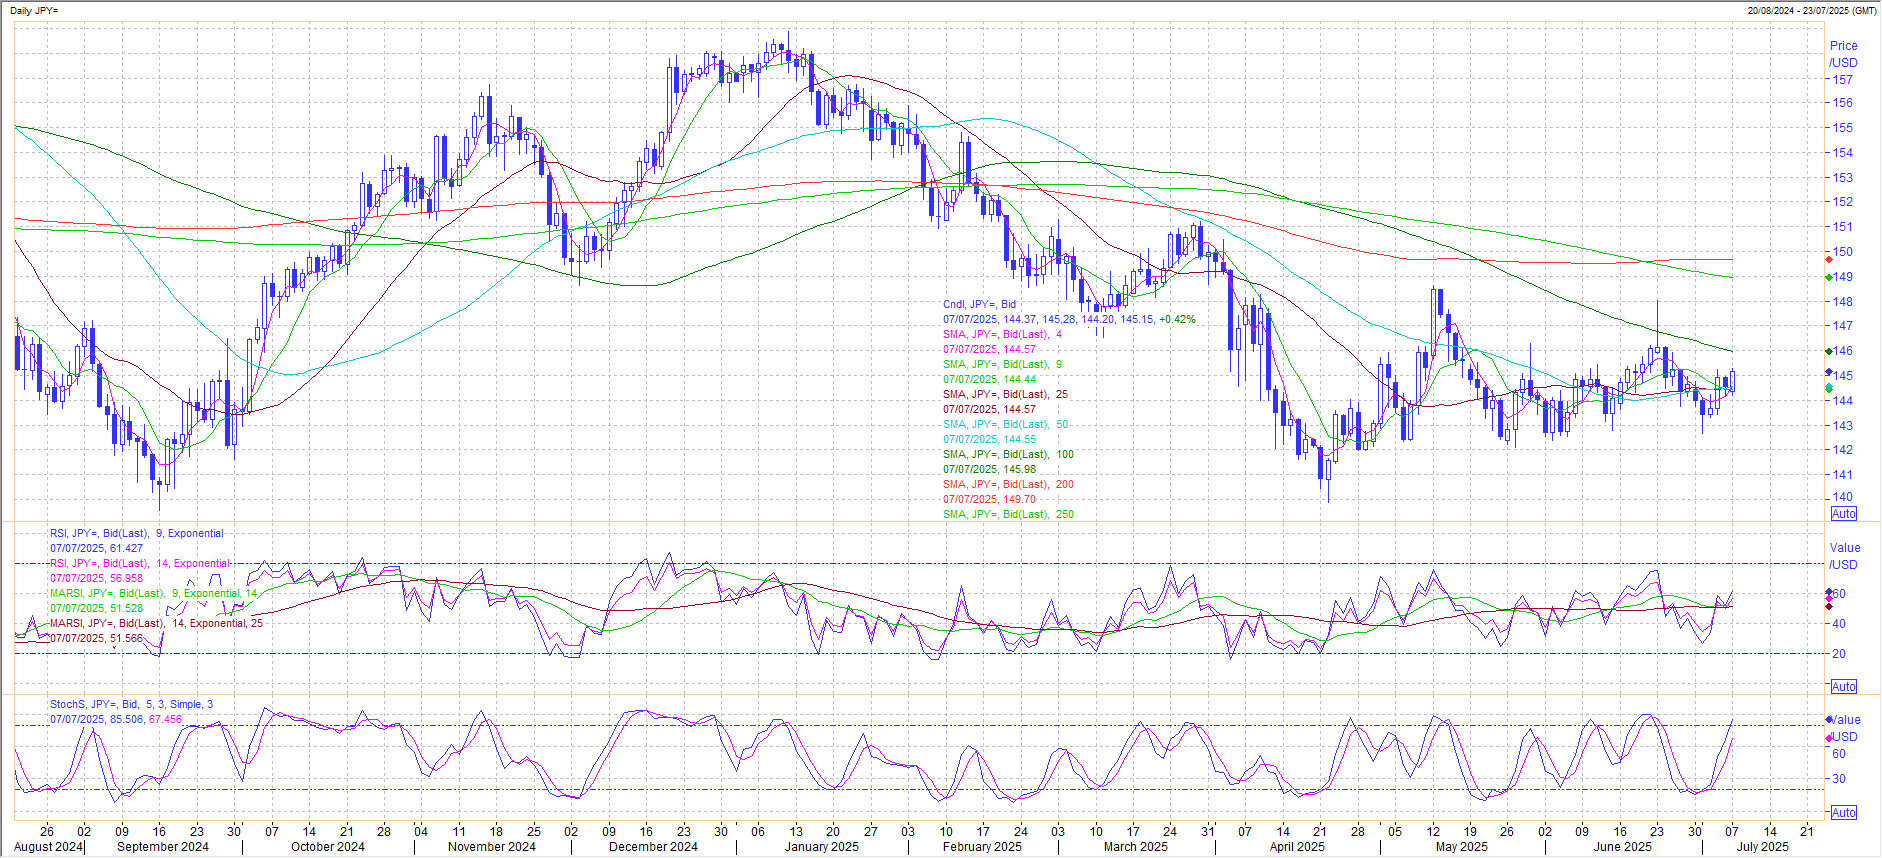This screenshot has height=858, width=1882.
Task: Click the Auto button on the RSI panel
Action: coord(1843,687)
